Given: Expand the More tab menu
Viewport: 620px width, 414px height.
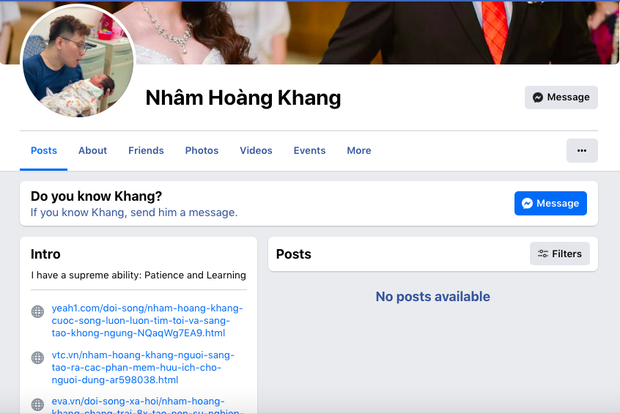Looking at the screenshot, I should coord(359,151).
